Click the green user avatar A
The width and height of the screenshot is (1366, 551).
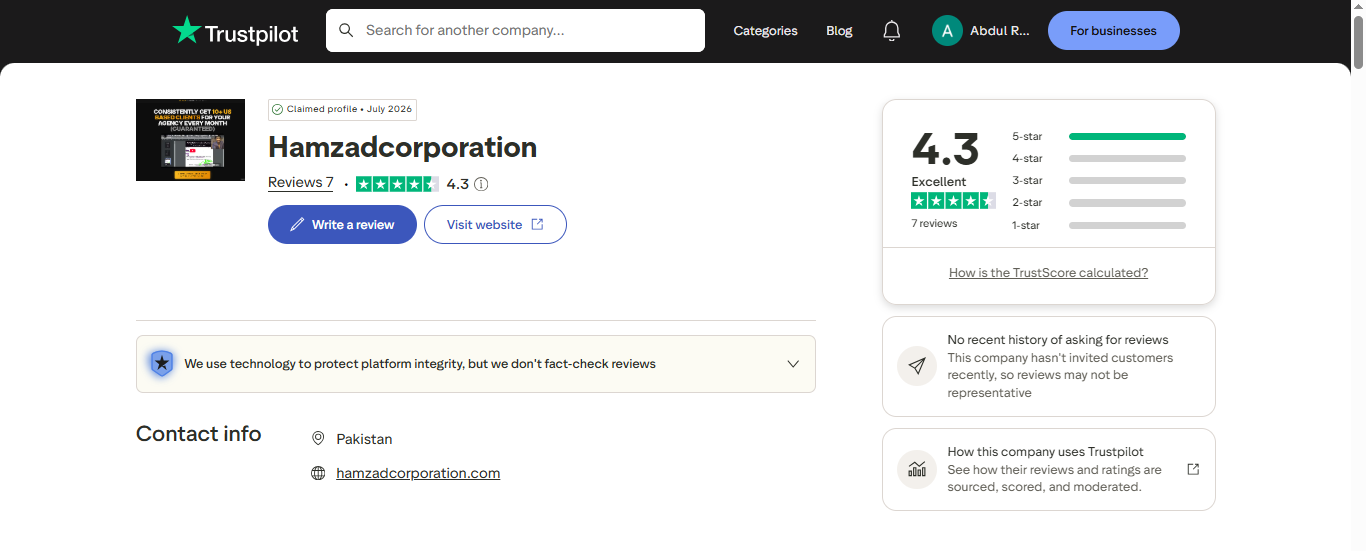click(947, 31)
